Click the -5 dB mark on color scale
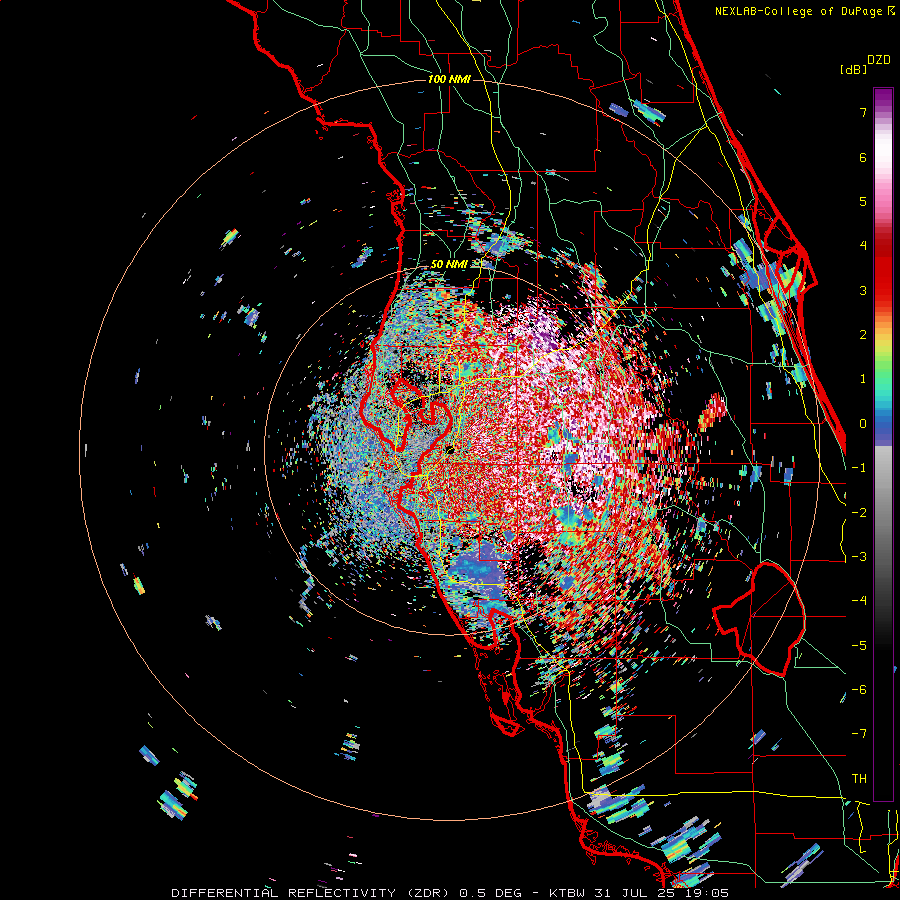Image resolution: width=900 pixels, height=900 pixels. [x=859, y=646]
